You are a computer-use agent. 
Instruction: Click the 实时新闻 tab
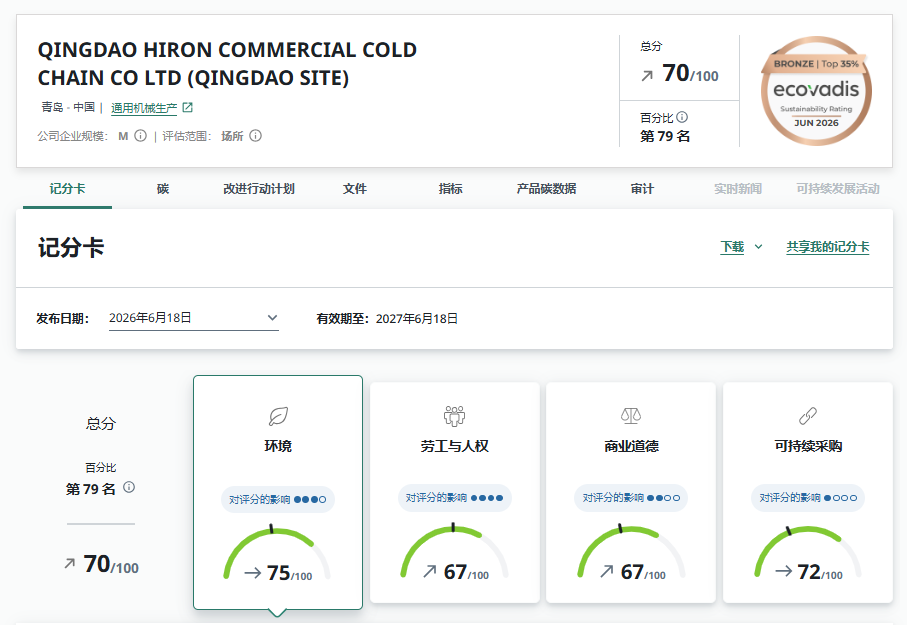point(738,189)
